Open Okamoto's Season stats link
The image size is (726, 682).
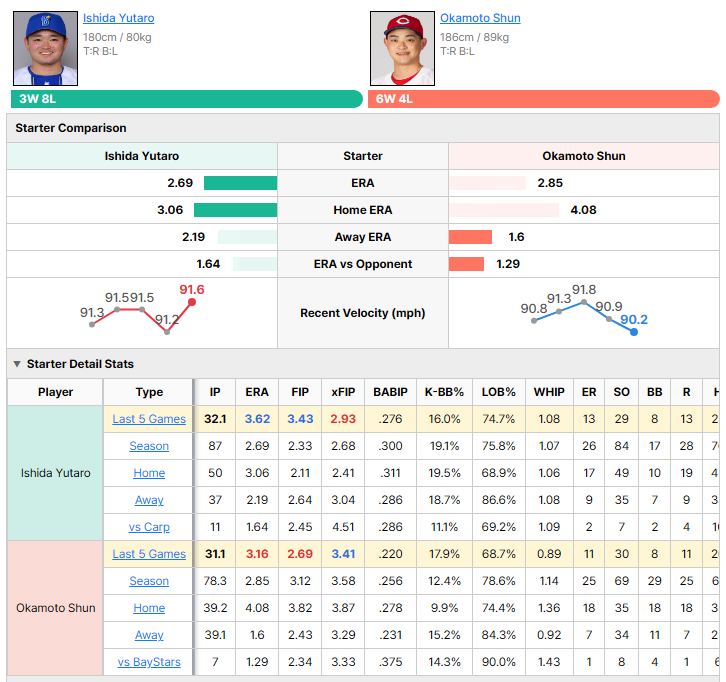149,581
